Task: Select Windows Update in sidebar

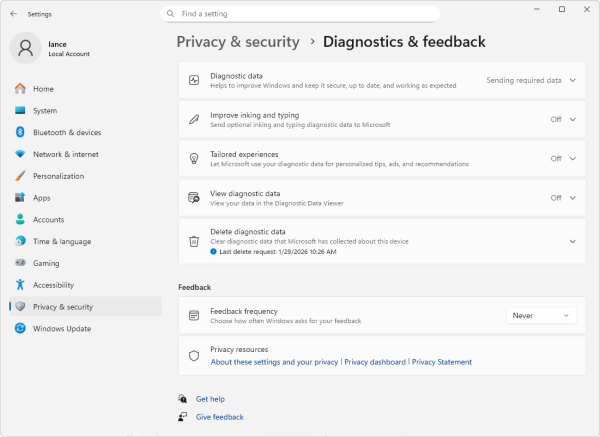Action: click(x=85, y=329)
